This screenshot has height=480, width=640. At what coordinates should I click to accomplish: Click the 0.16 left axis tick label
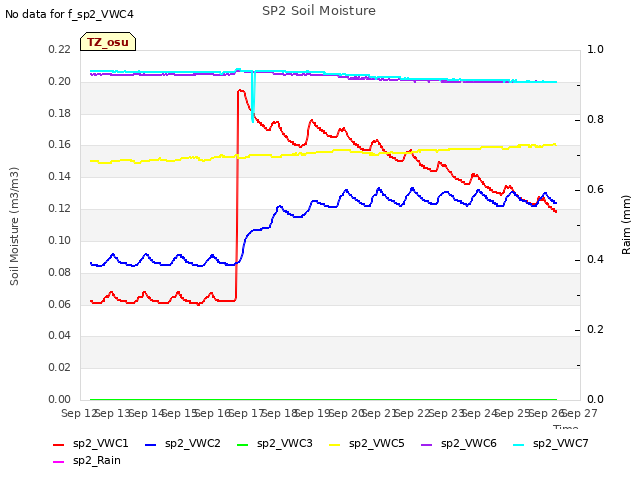(59, 144)
